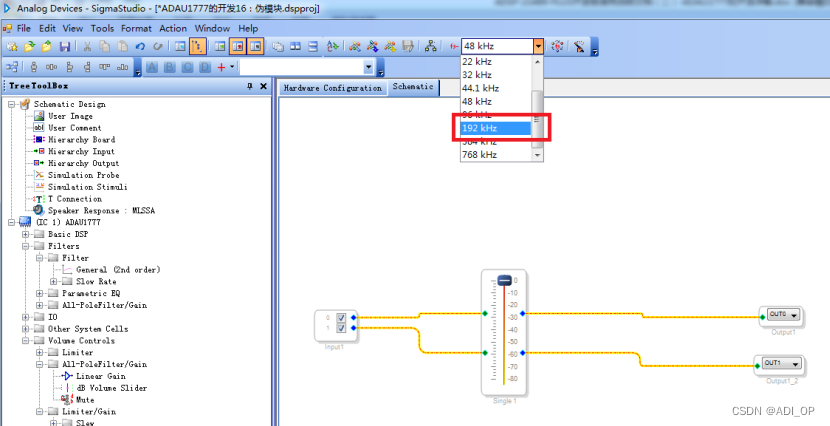Image resolution: width=830 pixels, height=426 pixels.
Task: Open the File menu
Action: tap(24, 29)
